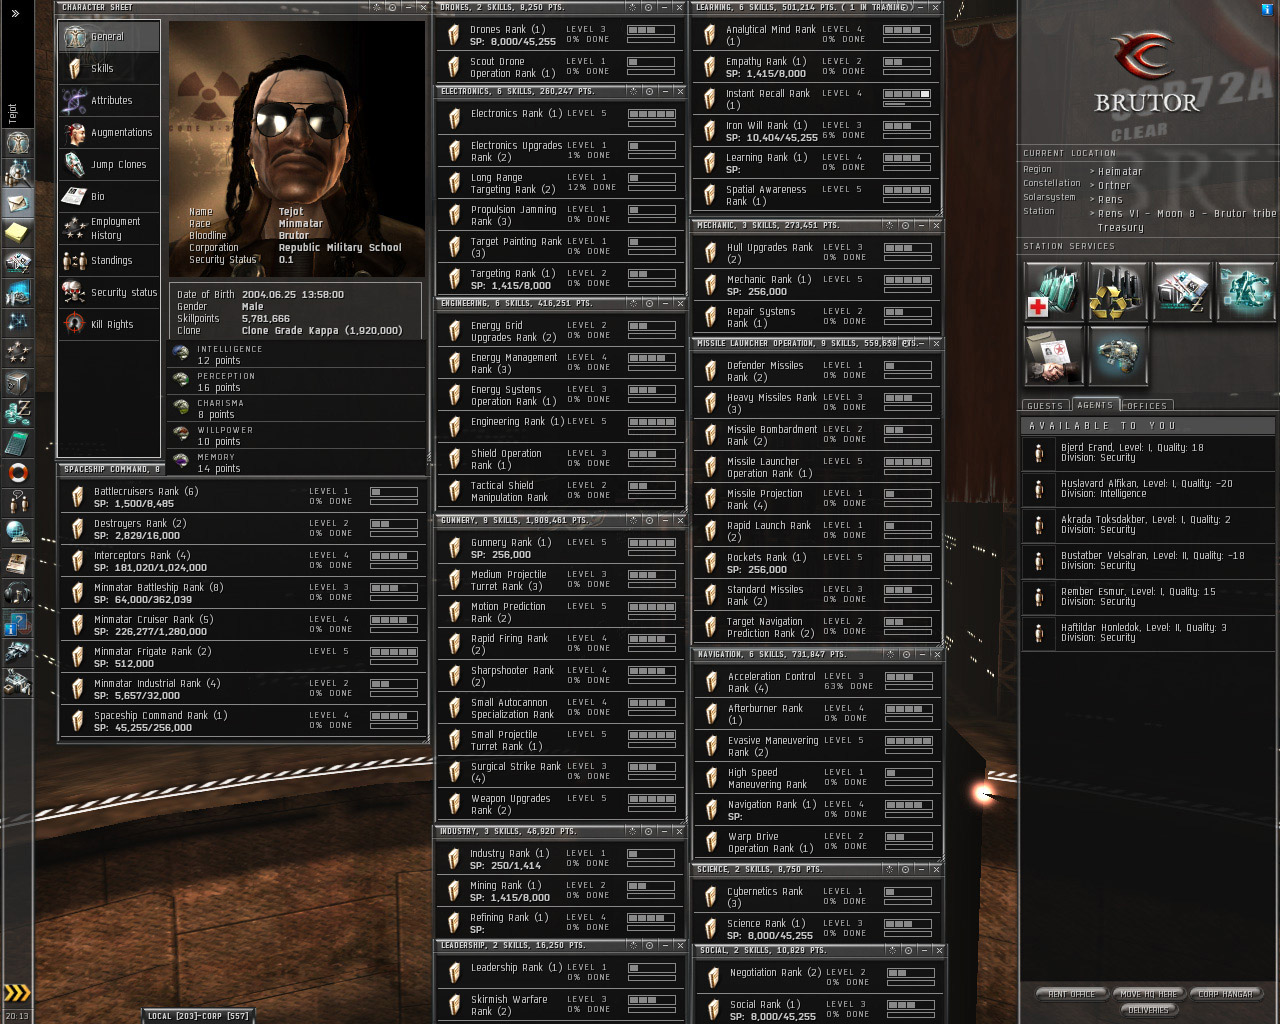1280x1024 pixels.
Task: Open Security status in character sheet menu
Action: 109,293
